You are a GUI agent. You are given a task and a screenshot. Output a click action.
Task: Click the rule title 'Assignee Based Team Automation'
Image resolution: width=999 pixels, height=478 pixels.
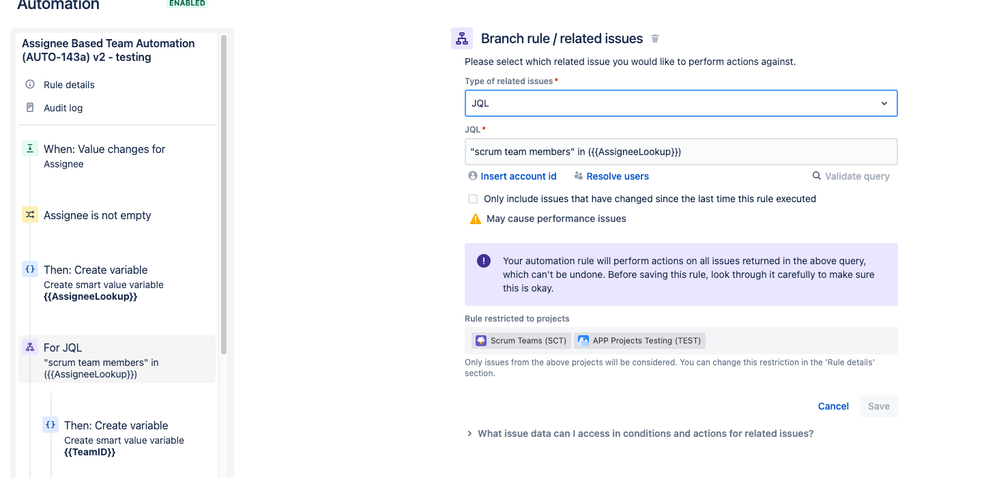(108, 50)
